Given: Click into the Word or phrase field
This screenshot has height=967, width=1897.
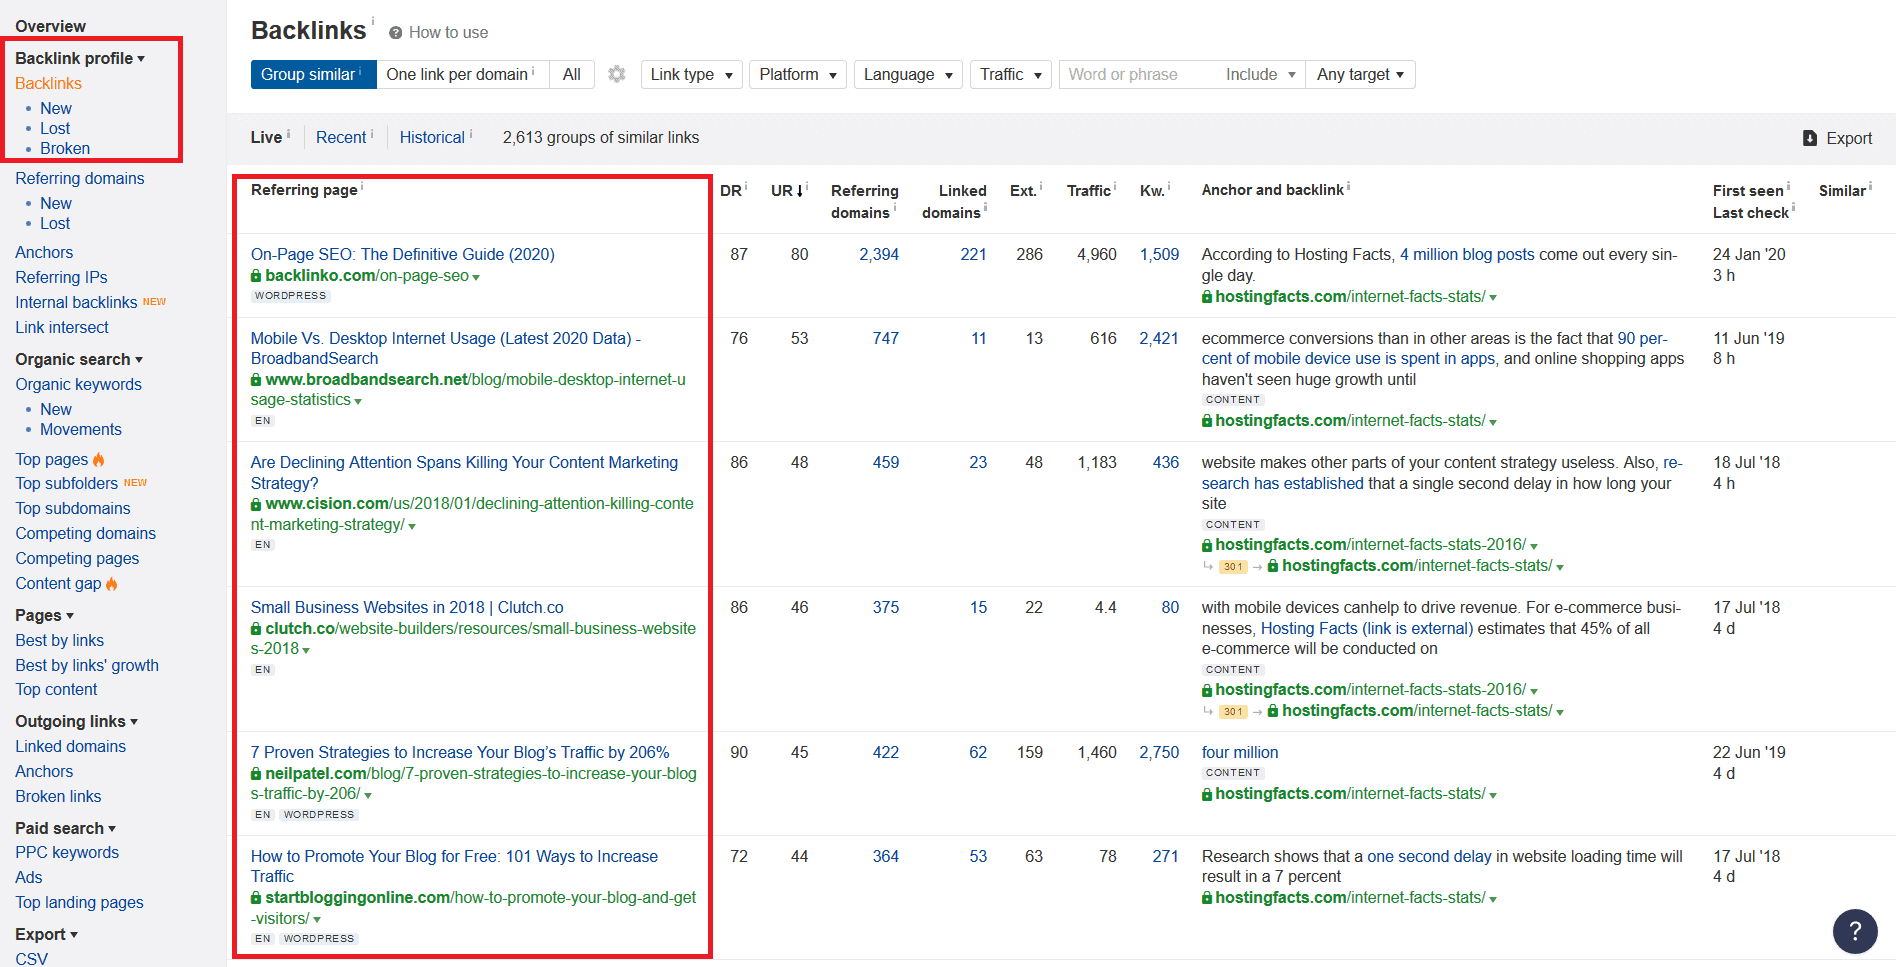Looking at the screenshot, I should pyautogui.click(x=1138, y=74).
